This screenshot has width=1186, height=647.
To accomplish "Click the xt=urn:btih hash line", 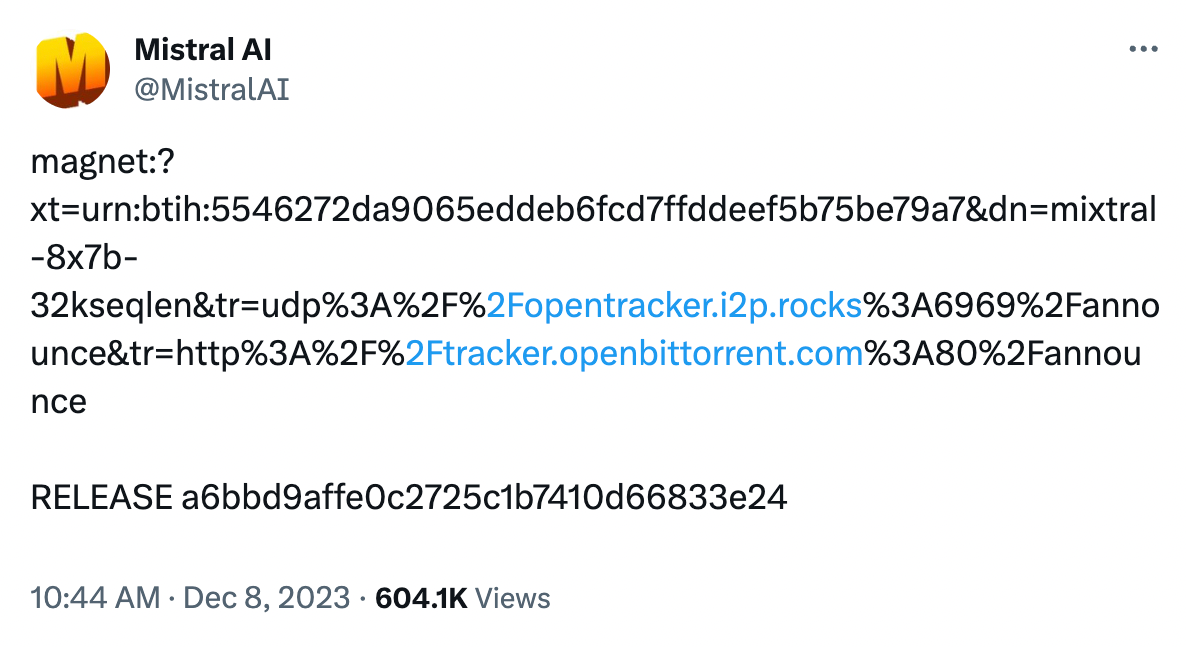I will coord(594,210).
